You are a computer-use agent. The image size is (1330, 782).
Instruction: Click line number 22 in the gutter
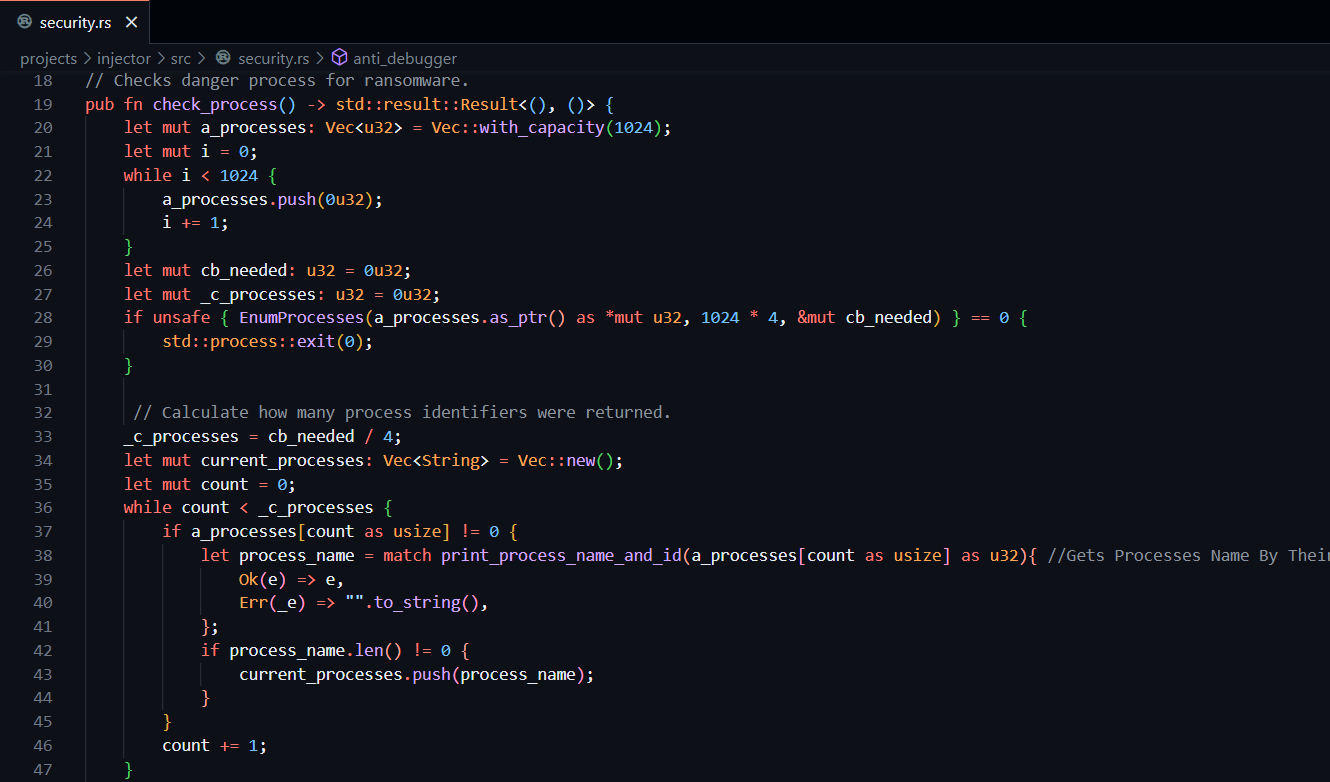tap(43, 175)
